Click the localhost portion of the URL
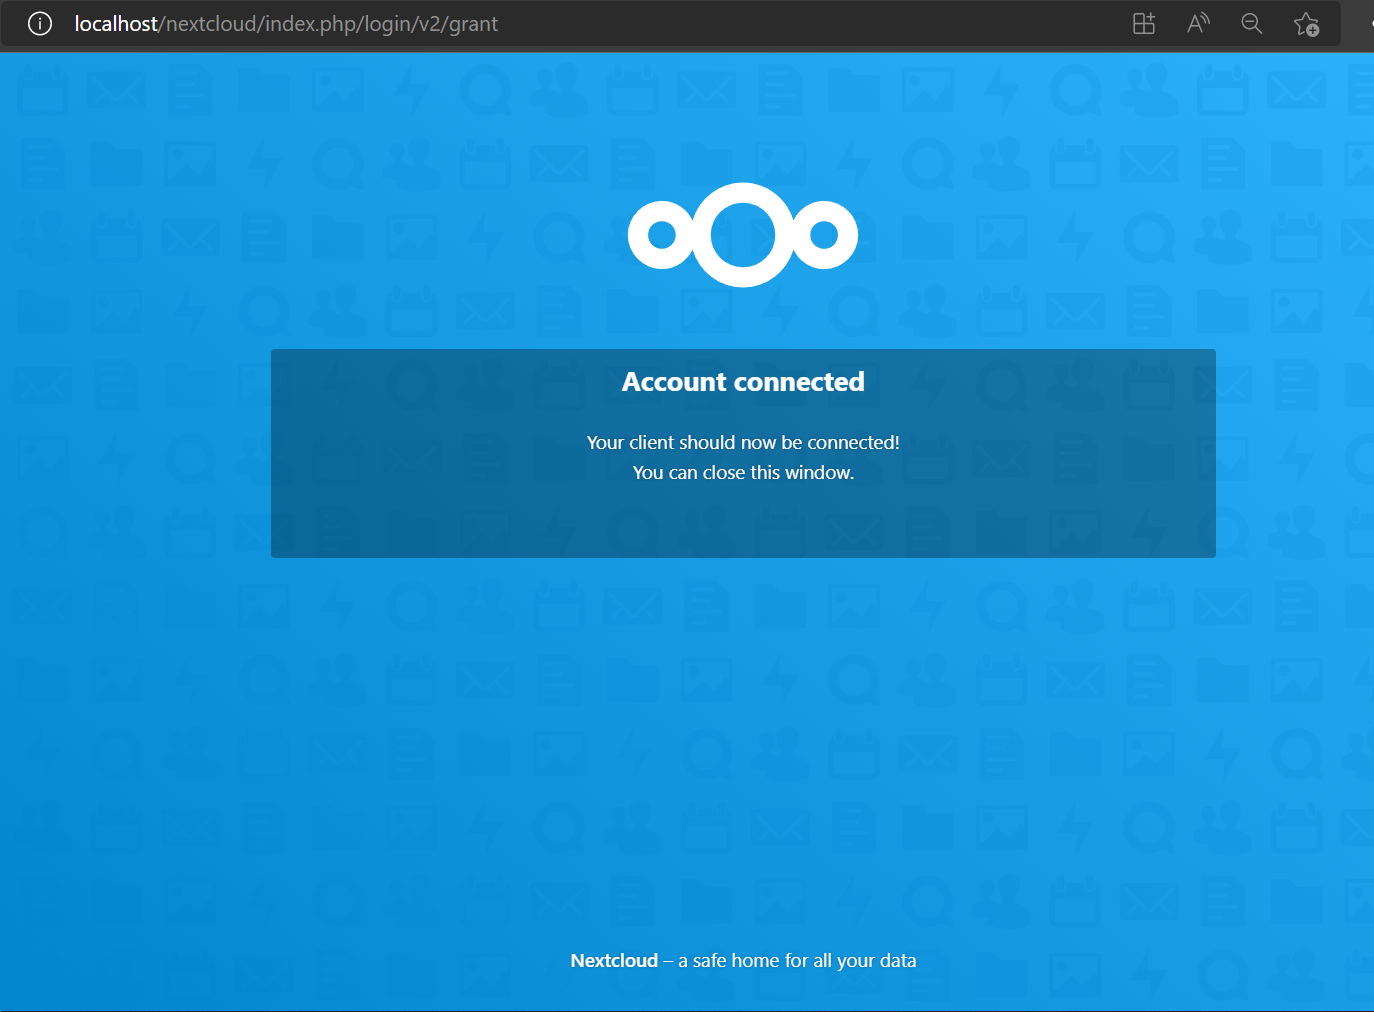Viewport: 1374px width, 1012px height. [x=117, y=23]
